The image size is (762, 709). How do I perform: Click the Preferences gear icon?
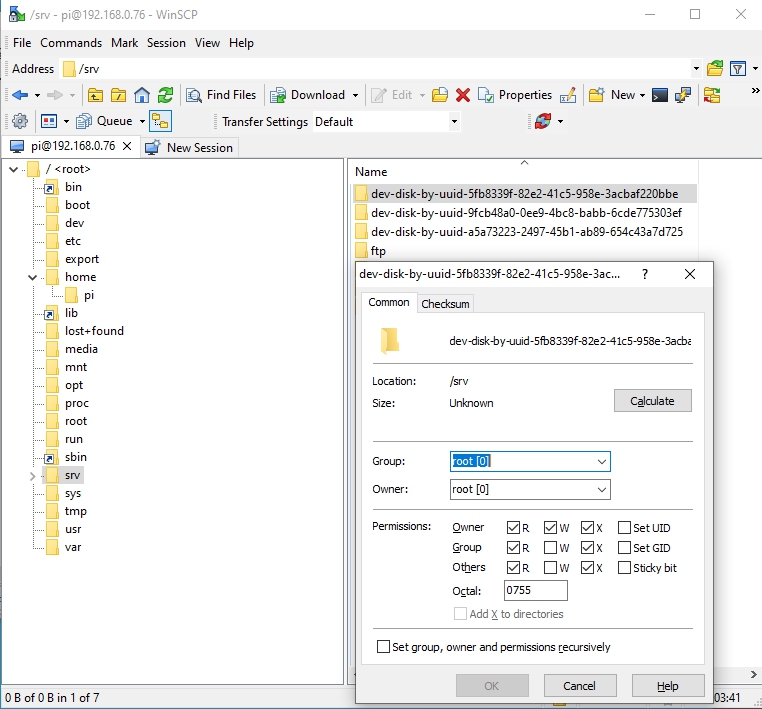[19, 121]
